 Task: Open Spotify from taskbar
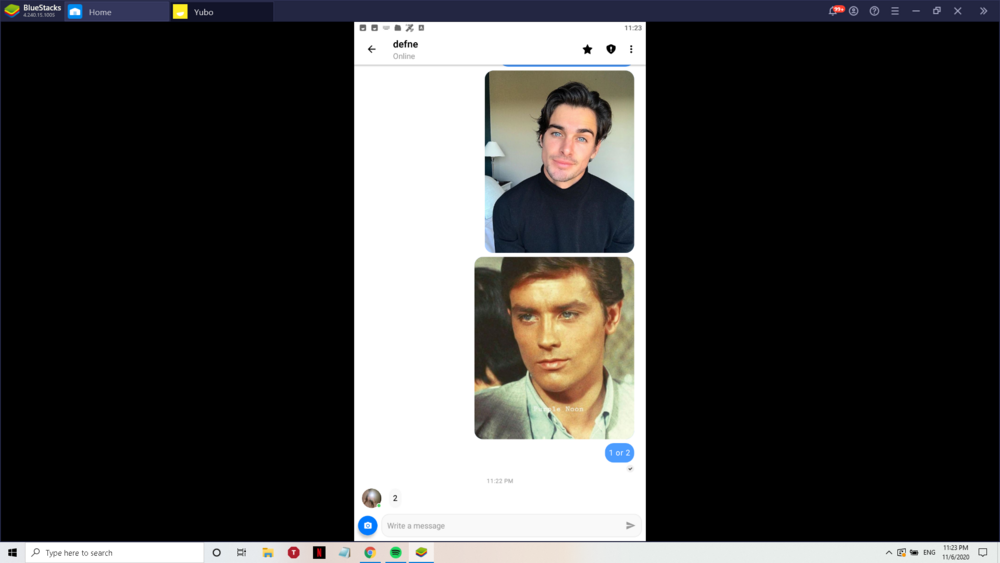click(x=395, y=553)
